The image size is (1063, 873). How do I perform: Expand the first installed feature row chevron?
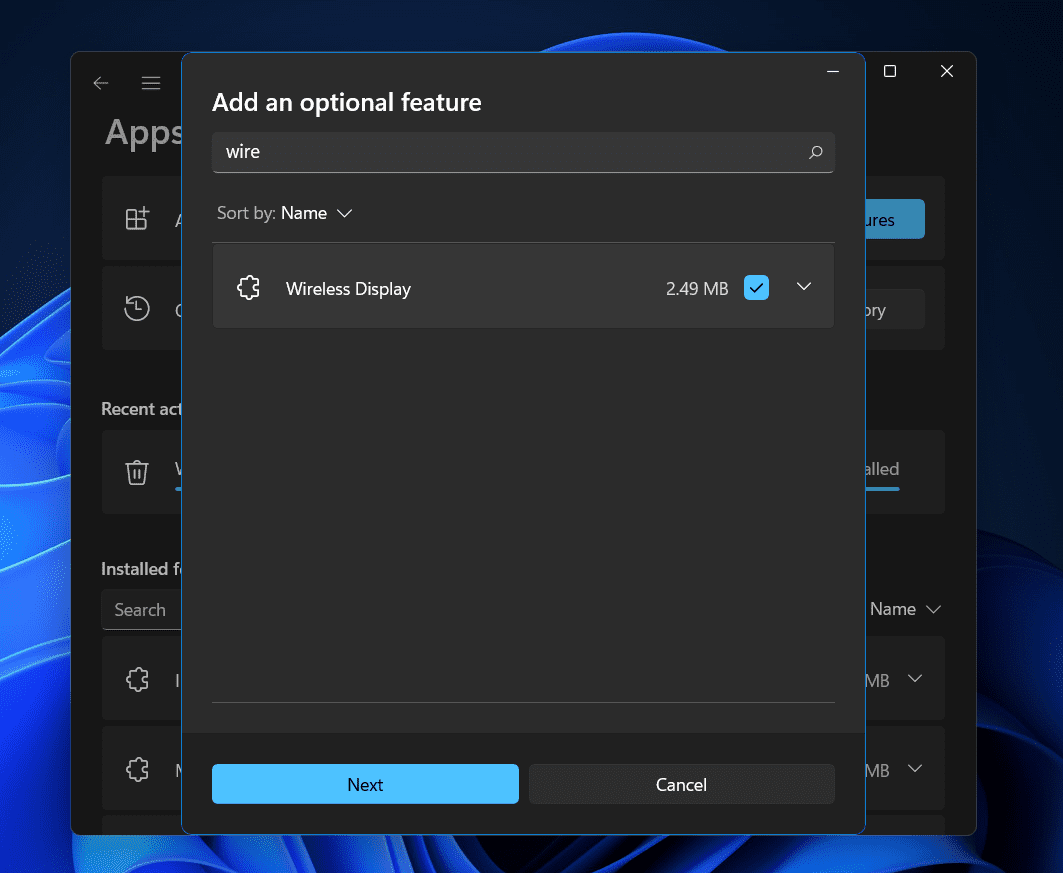point(914,679)
